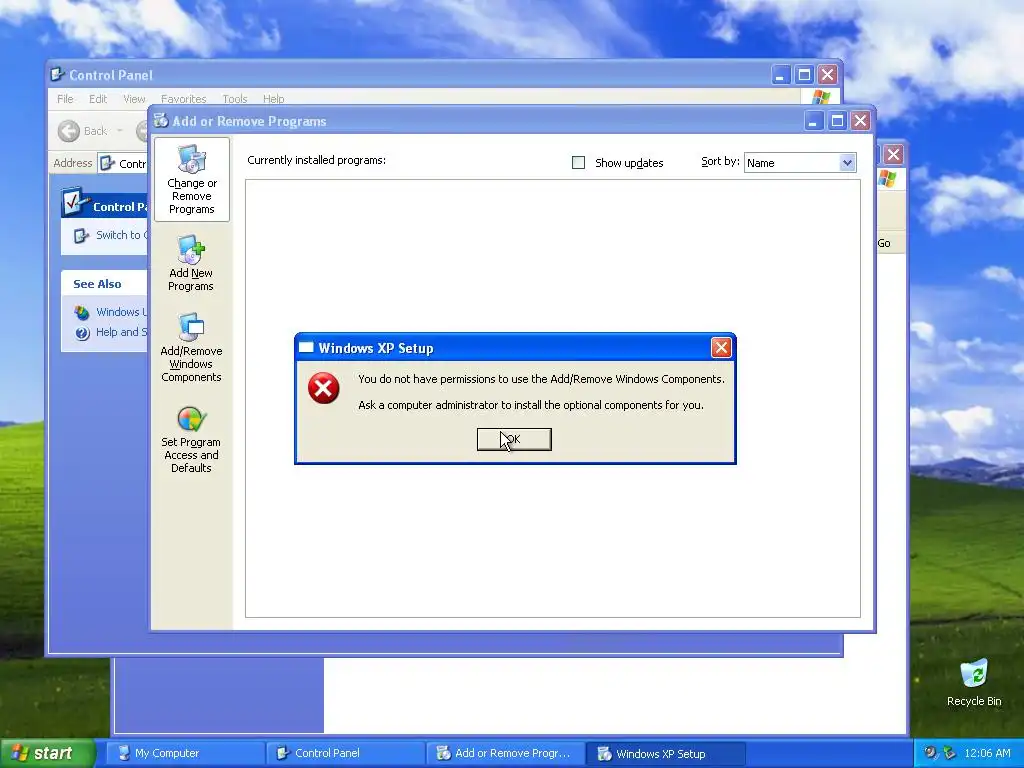Toggle the Show updates checkbox
This screenshot has height=768, width=1024.
point(579,163)
